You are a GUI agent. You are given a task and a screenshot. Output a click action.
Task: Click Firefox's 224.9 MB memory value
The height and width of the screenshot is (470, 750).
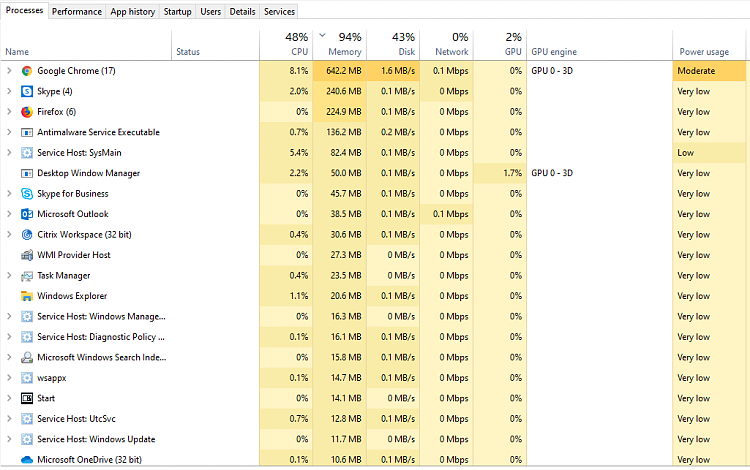pos(343,112)
